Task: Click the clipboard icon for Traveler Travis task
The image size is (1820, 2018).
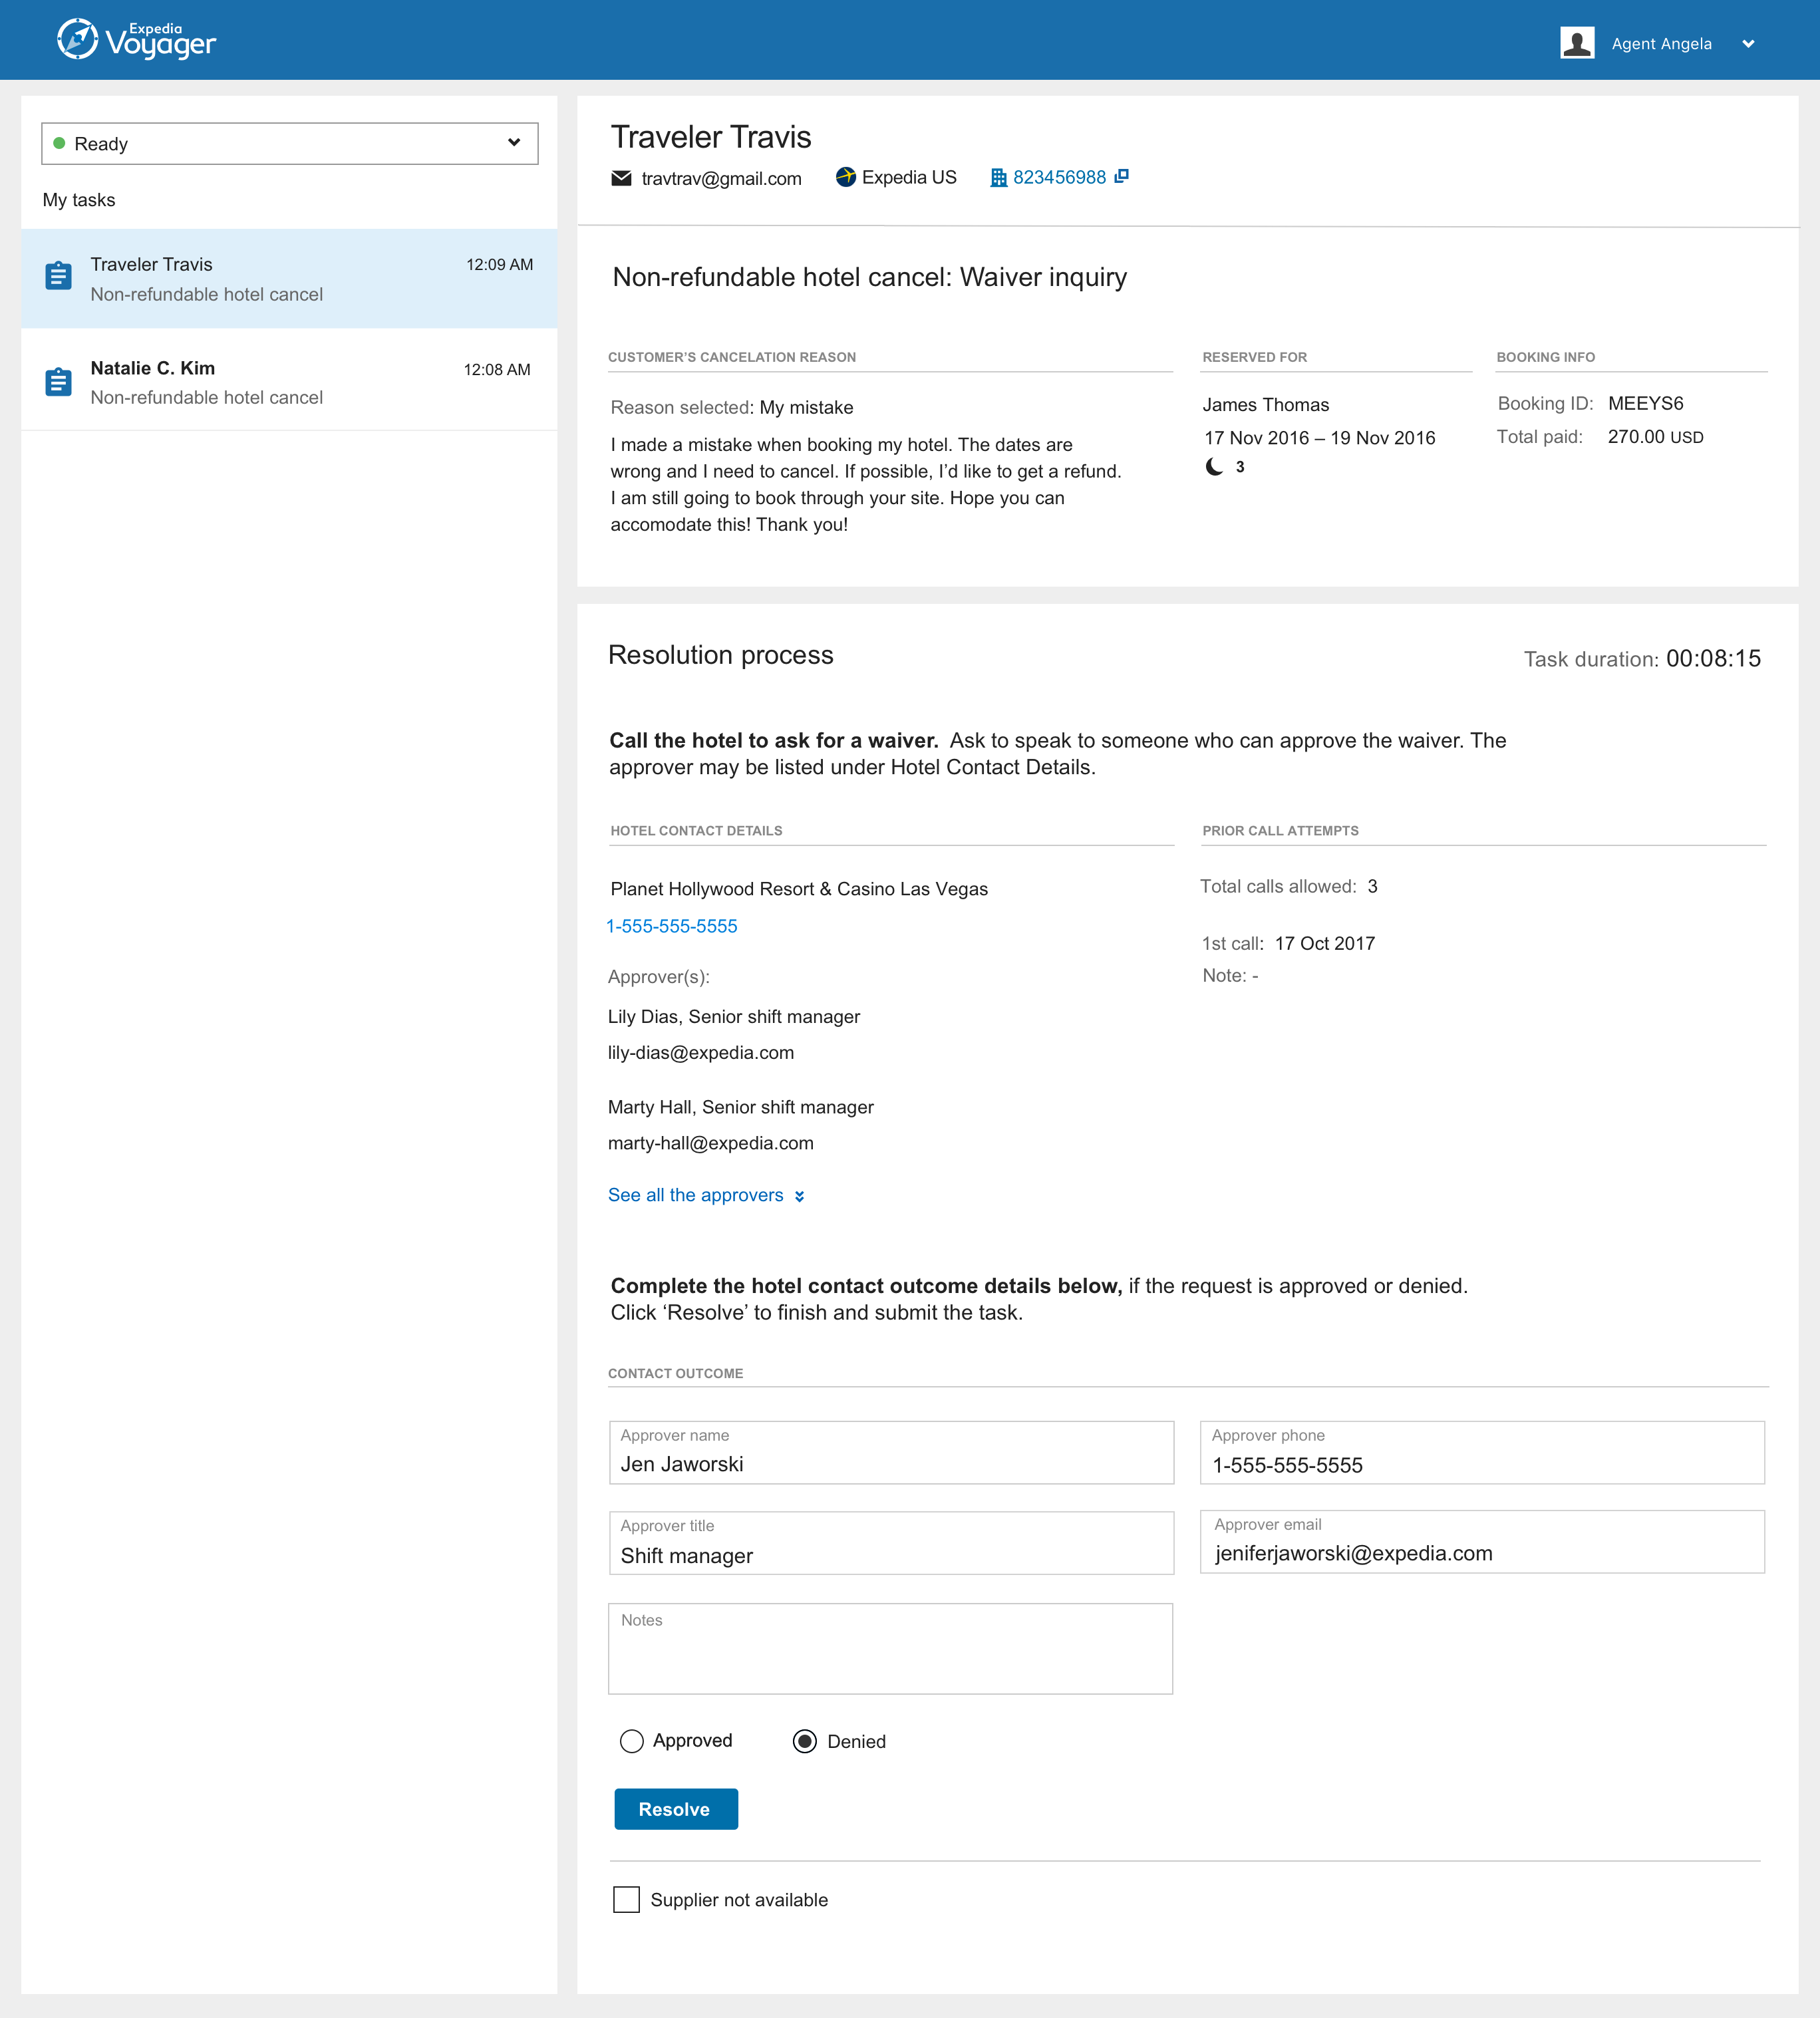Action: tap(58, 276)
